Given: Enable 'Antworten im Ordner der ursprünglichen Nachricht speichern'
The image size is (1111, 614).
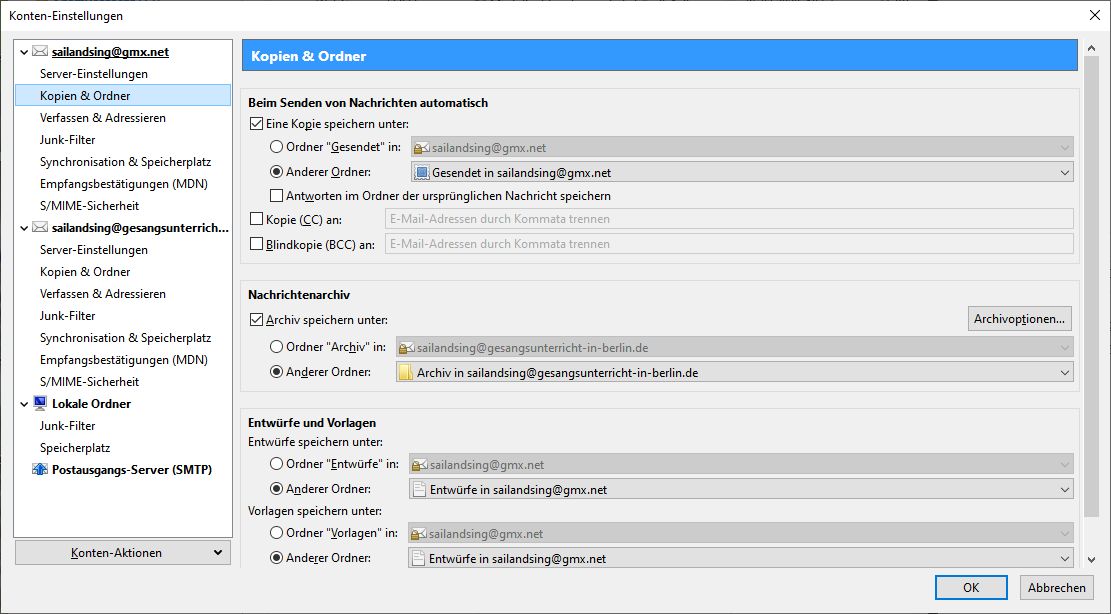Looking at the screenshot, I should pos(277,196).
